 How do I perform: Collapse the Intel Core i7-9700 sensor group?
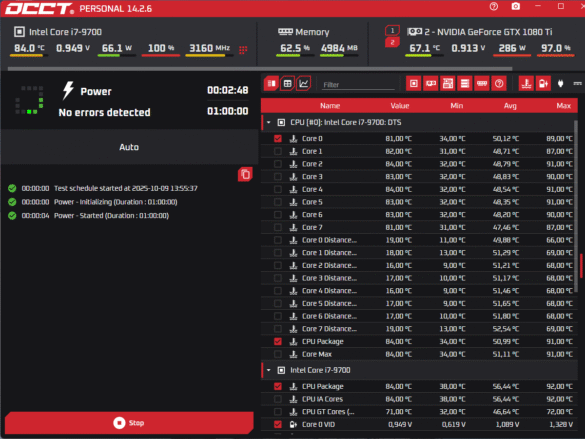tap(269, 370)
